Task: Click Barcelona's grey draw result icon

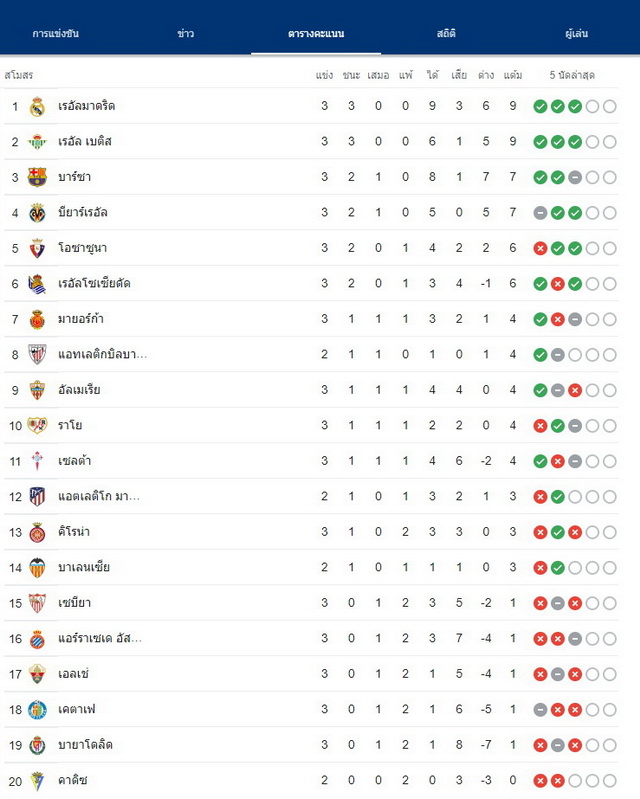Action: tap(575, 177)
